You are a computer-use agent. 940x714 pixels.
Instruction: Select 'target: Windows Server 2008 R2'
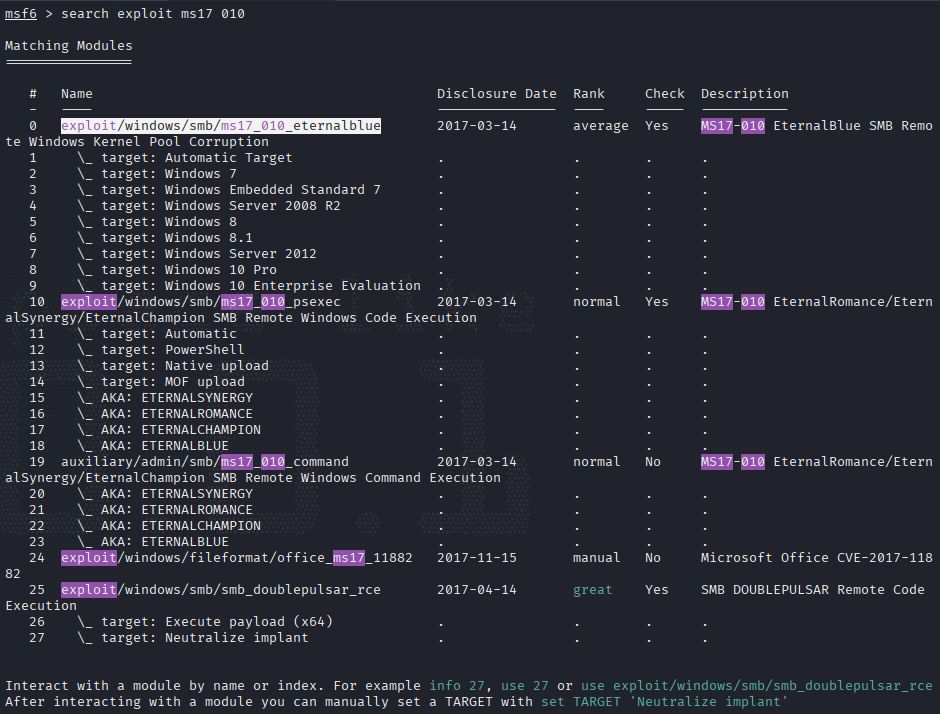coord(221,206)
